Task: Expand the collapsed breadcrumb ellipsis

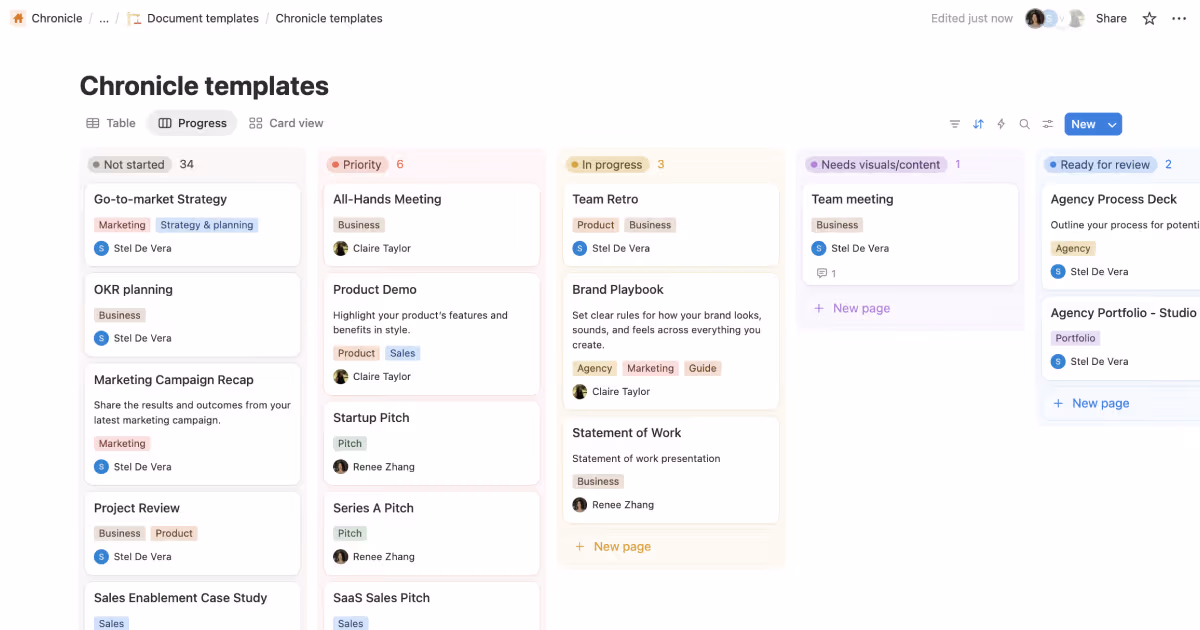Action: (x=103, y=18)
